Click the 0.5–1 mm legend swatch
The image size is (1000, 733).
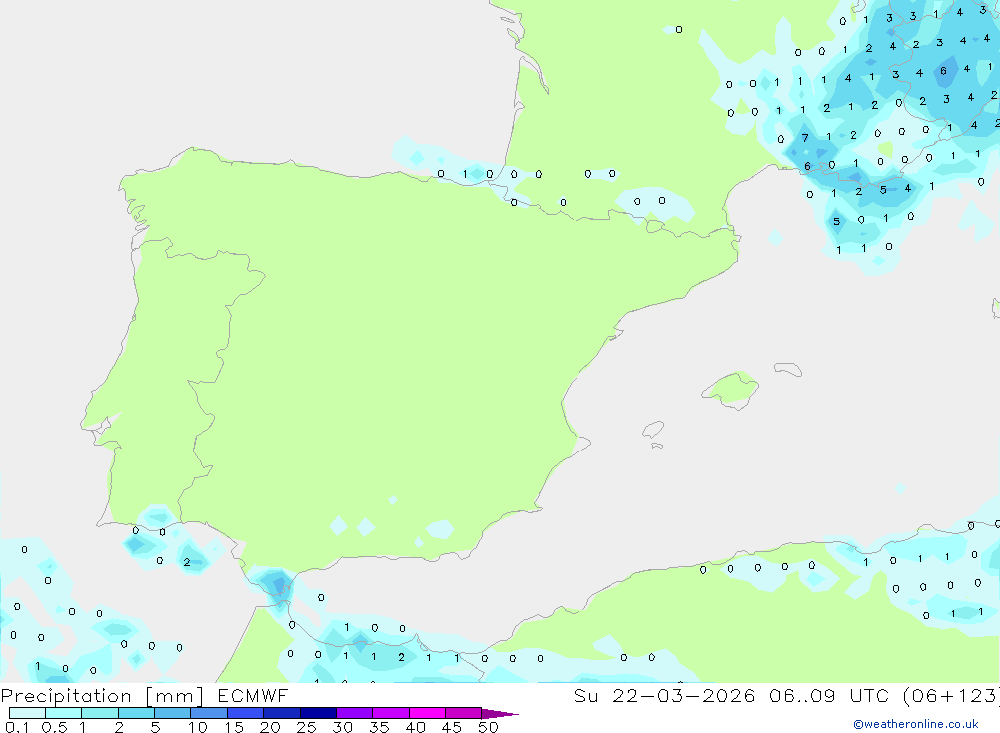(x=63, y=713)
